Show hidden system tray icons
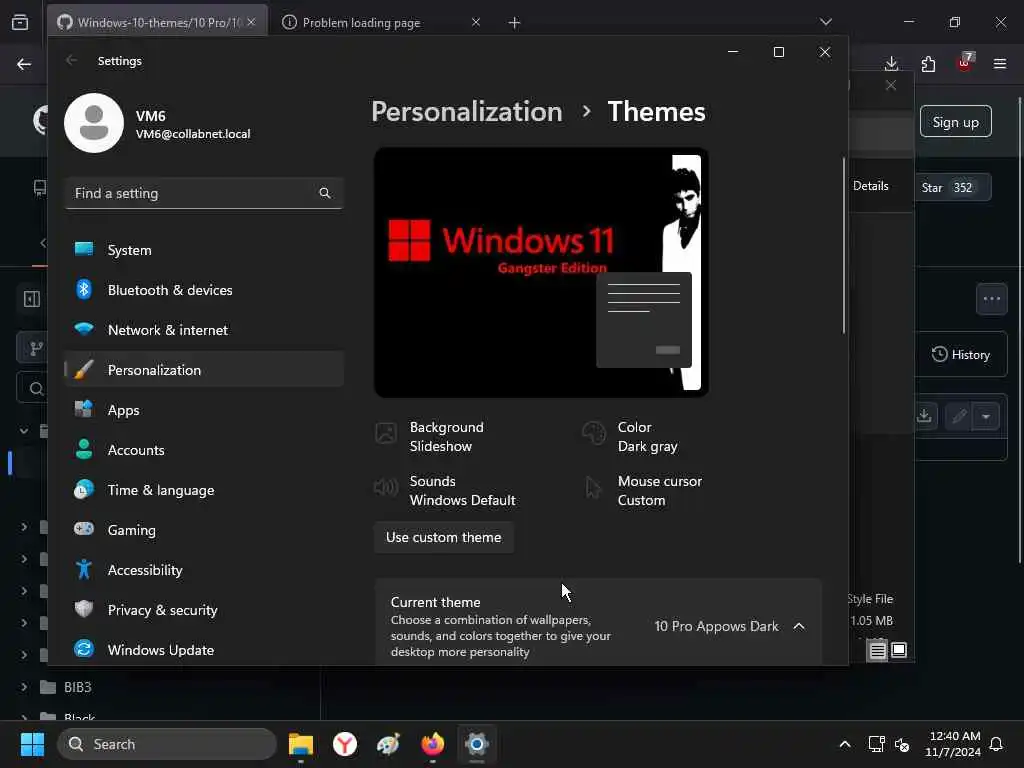 844,744
